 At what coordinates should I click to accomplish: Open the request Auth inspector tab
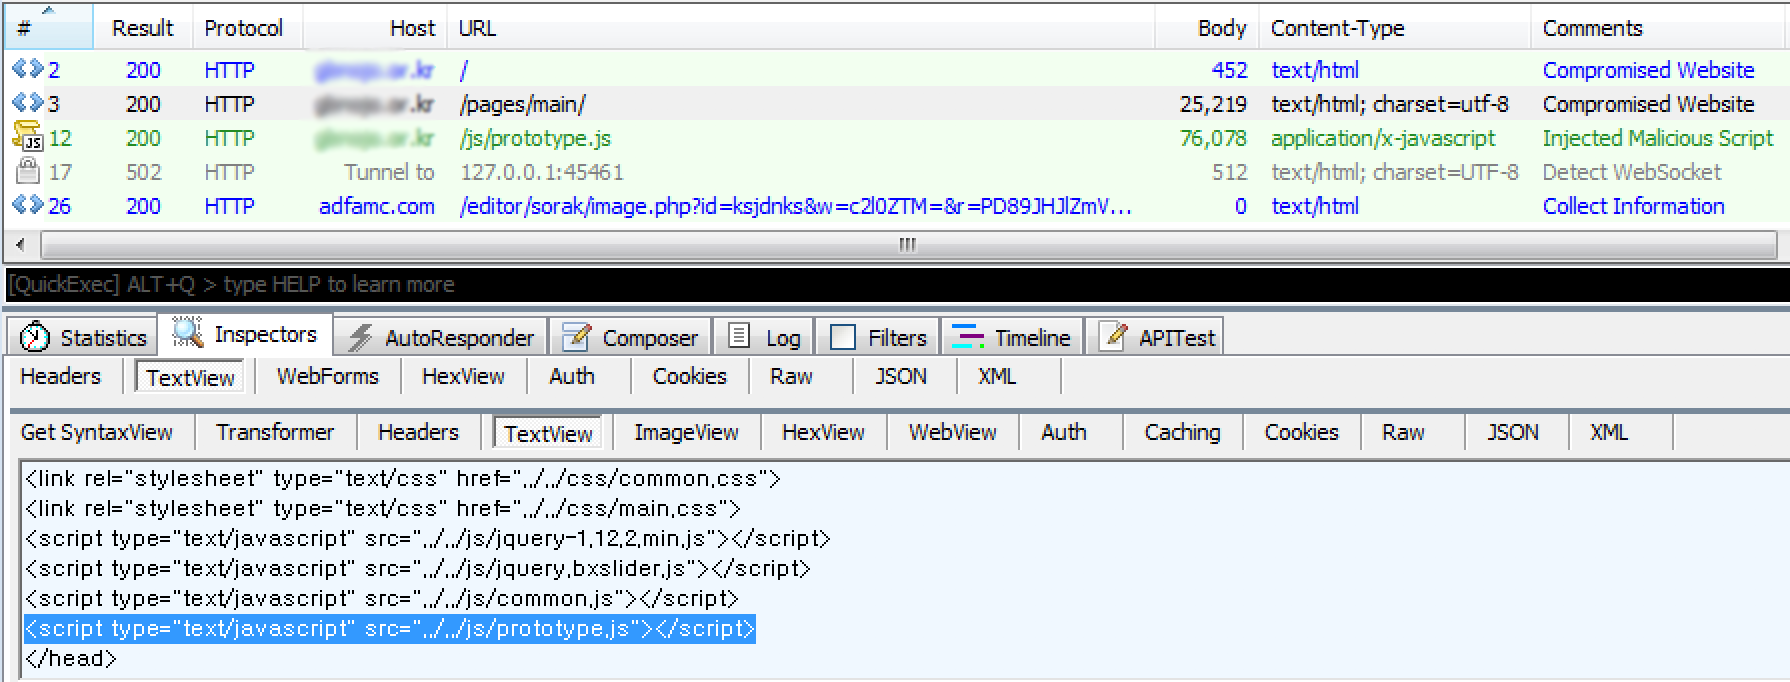coord(572,376)
